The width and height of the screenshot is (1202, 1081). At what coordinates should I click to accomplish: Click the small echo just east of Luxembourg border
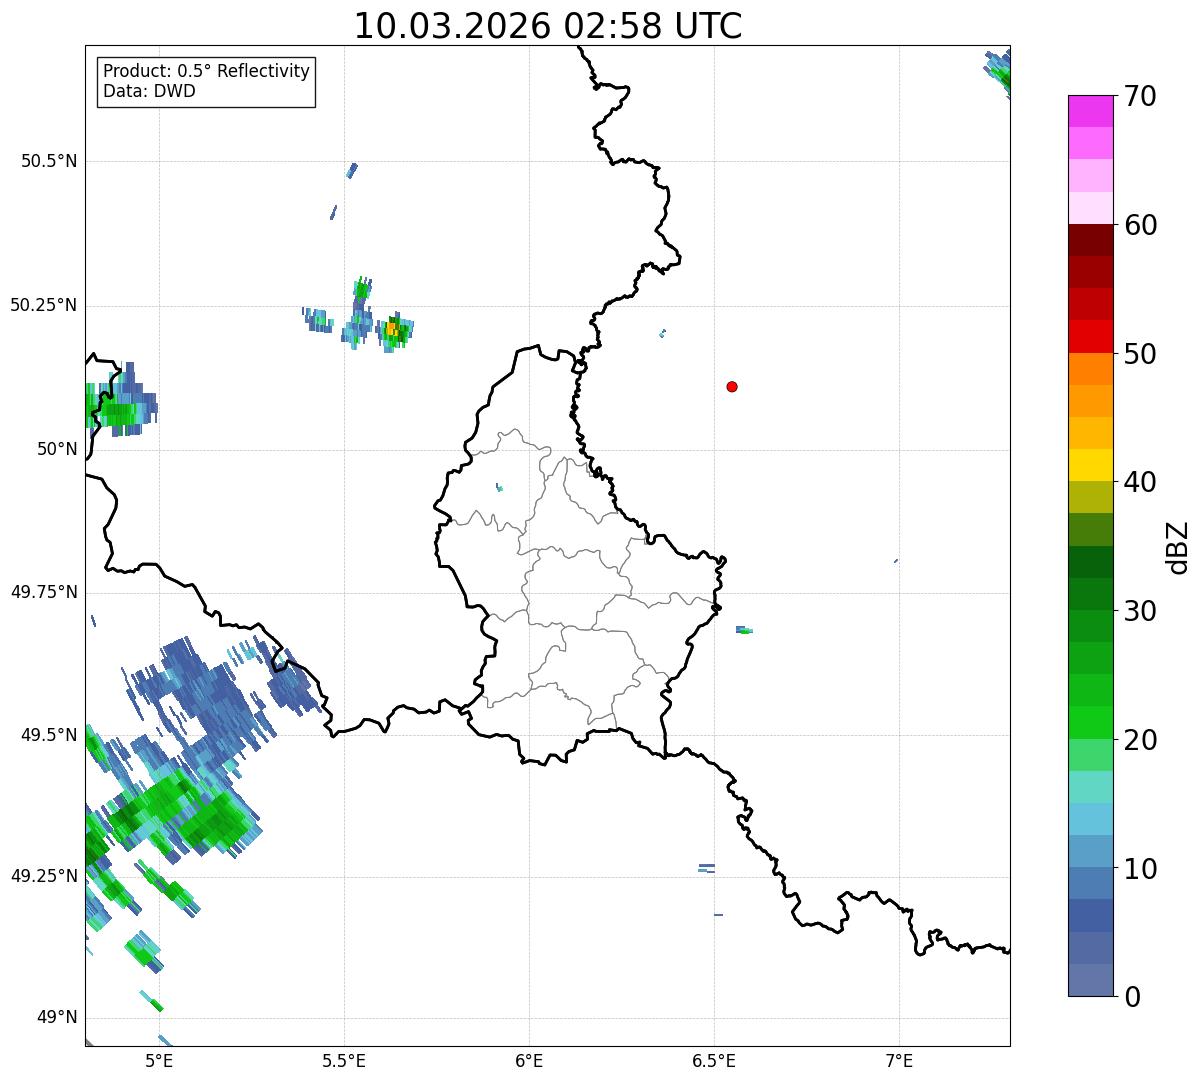744,630
